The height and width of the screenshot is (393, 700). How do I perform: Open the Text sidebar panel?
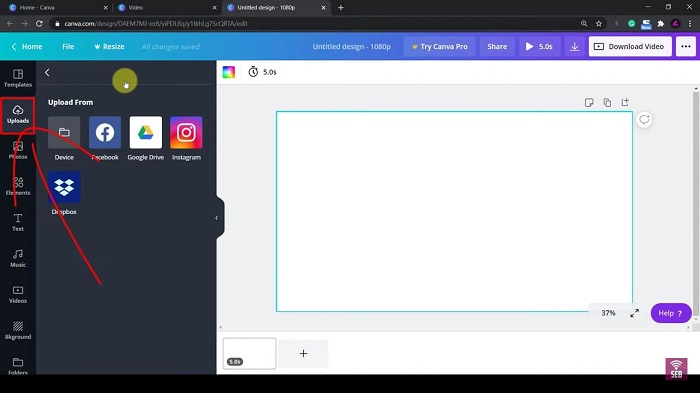click(x=18, y=222)
